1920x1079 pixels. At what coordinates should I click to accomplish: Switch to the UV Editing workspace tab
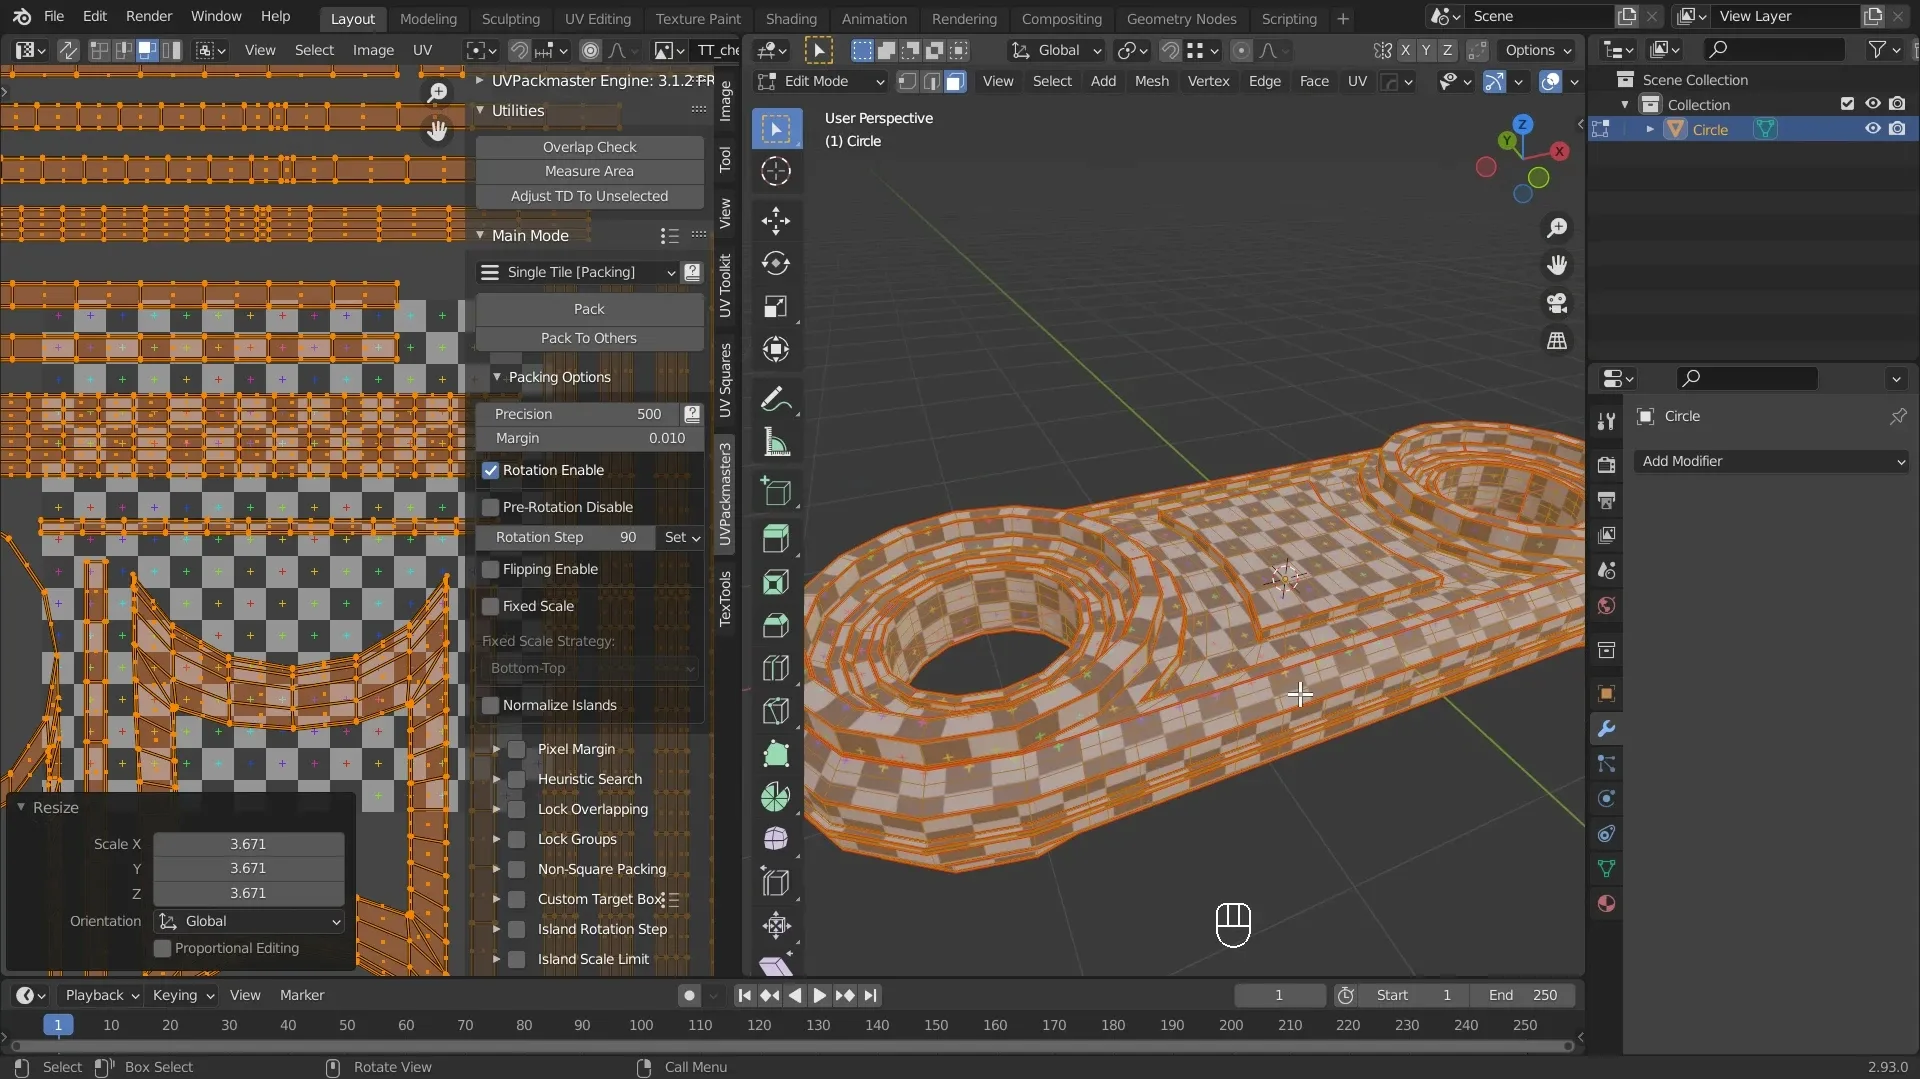coord(597,18)
